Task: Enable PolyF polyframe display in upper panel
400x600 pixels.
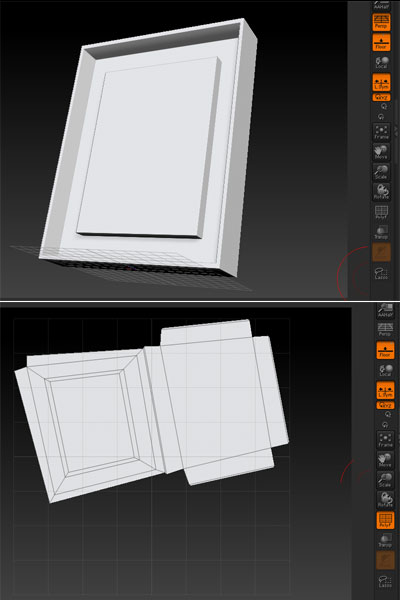Action: 381,212
